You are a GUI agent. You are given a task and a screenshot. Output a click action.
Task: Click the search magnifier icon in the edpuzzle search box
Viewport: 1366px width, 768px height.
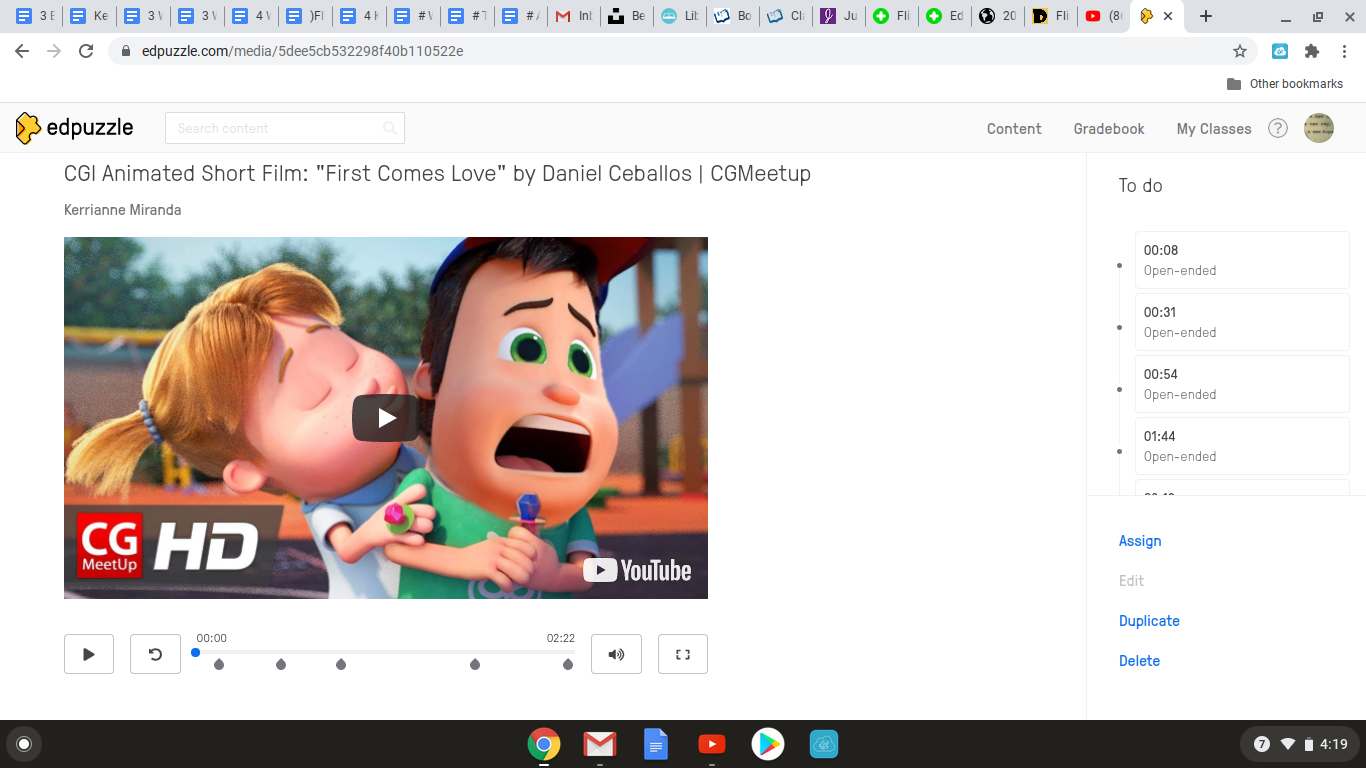(390, 128)
